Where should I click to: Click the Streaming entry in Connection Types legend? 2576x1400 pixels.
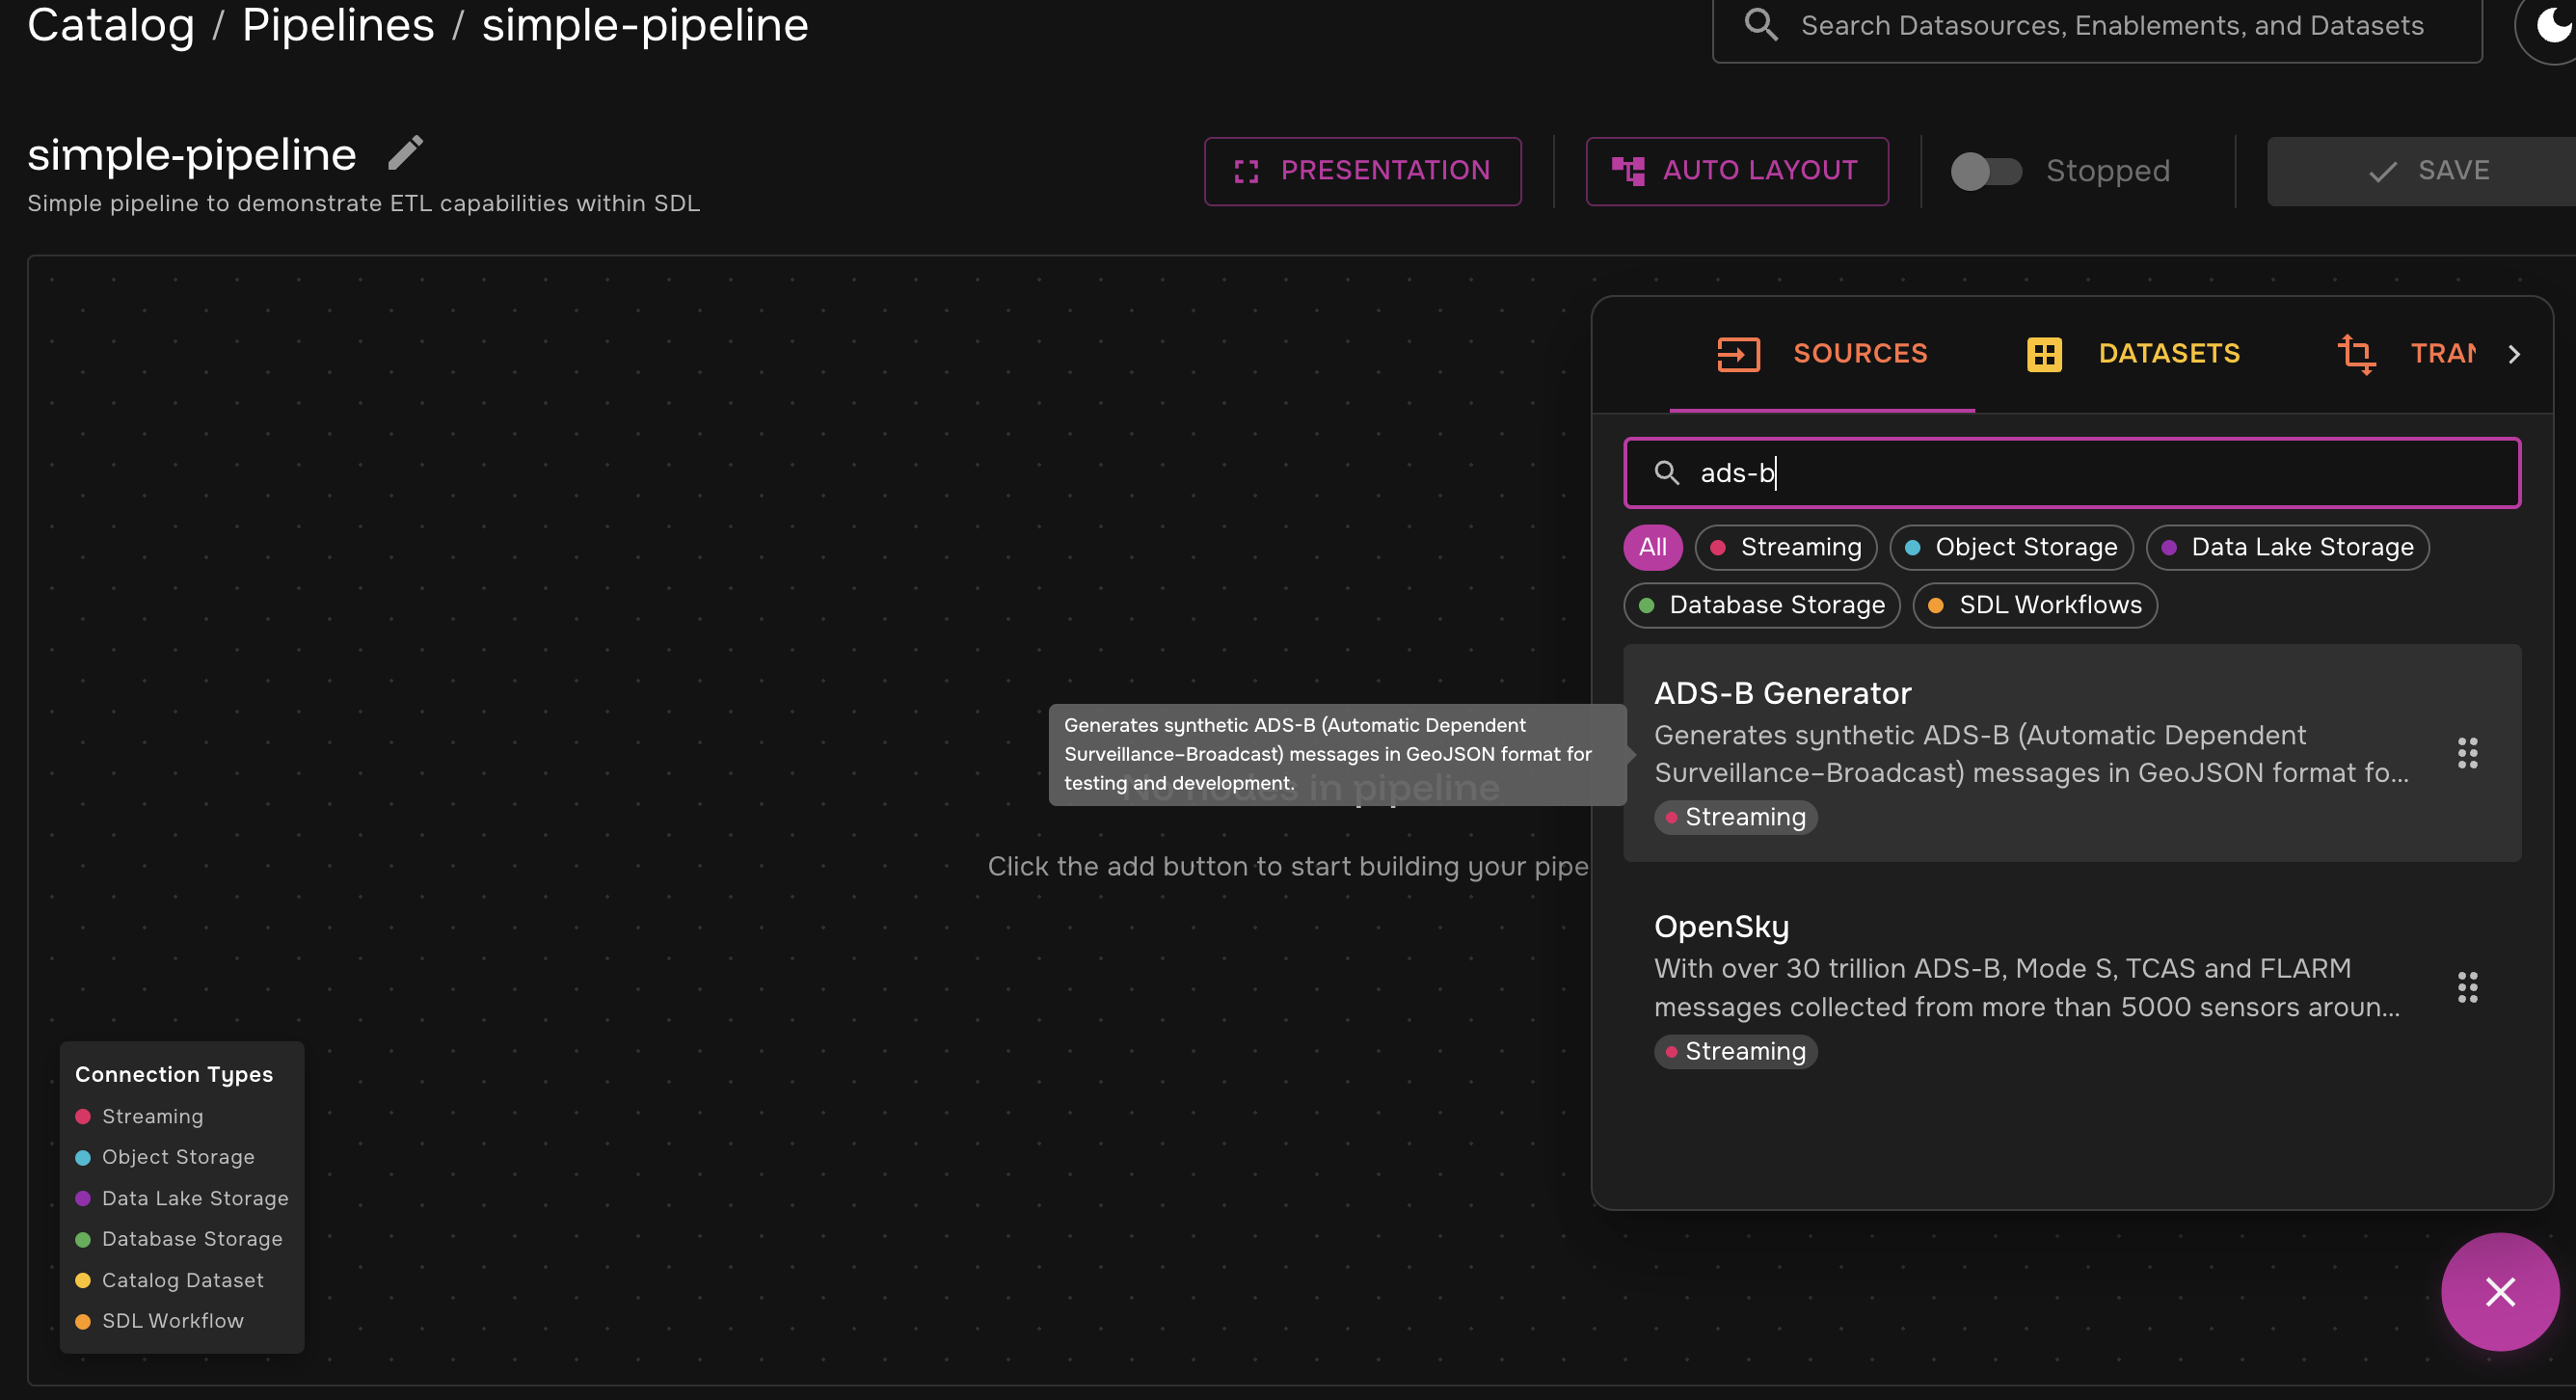point(139,1116)
